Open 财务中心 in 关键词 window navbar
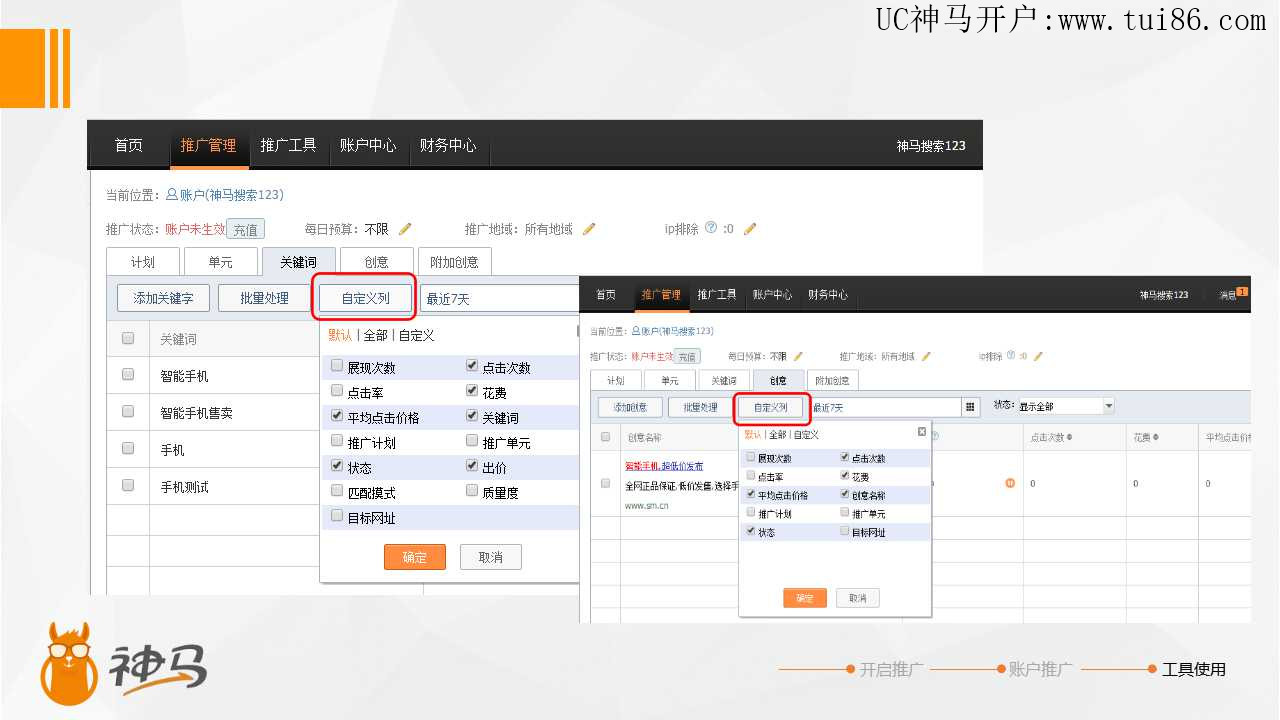 [x=447, y=145]
